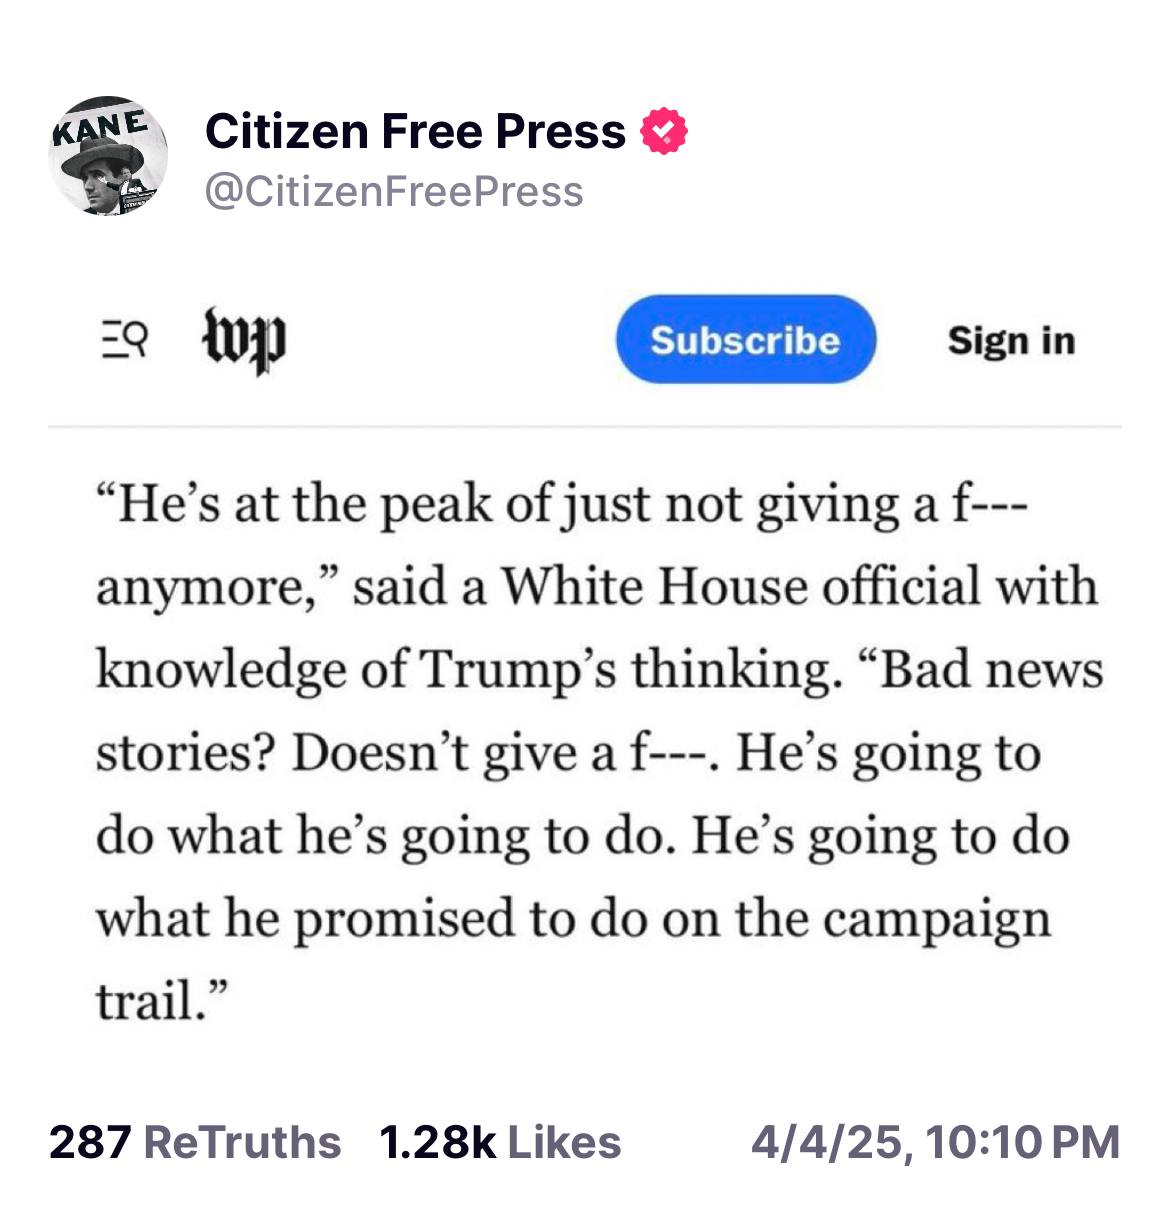Screen dimensions: 1170x1207
Task: View the Likes label
Action: pyautogui.click(x=565, y=1142)
